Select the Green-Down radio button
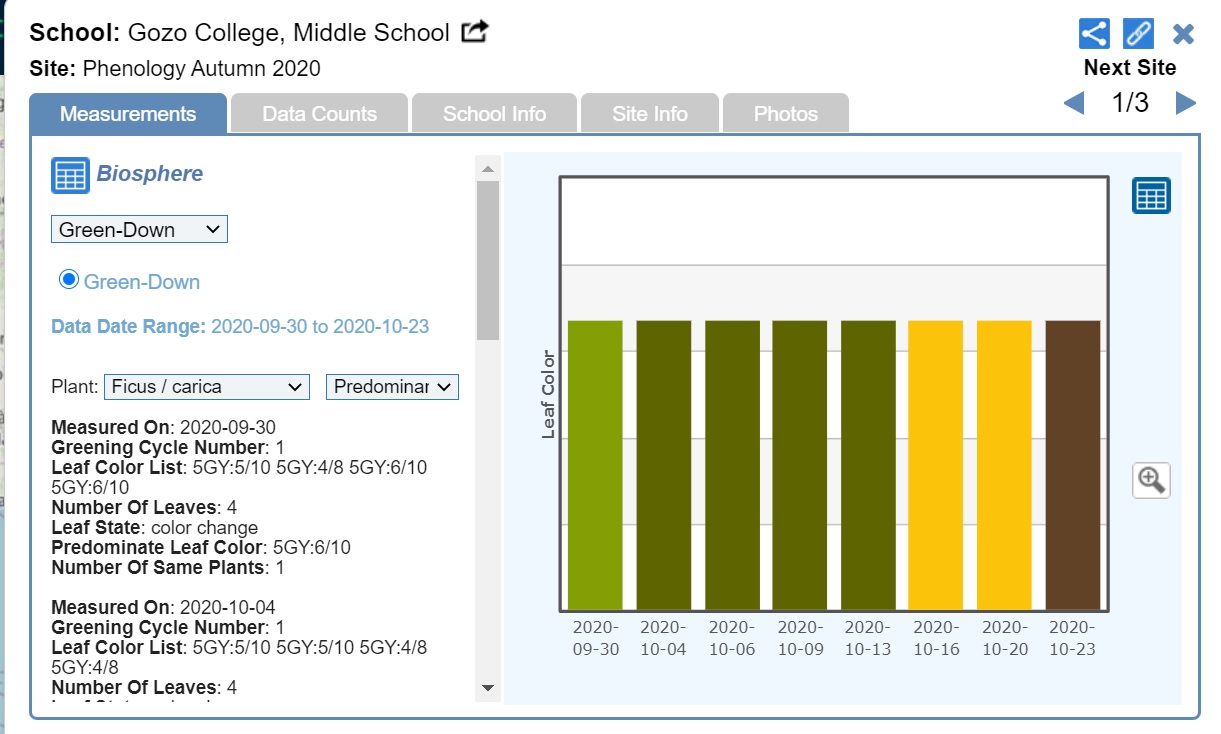 [x=69, y=280]
